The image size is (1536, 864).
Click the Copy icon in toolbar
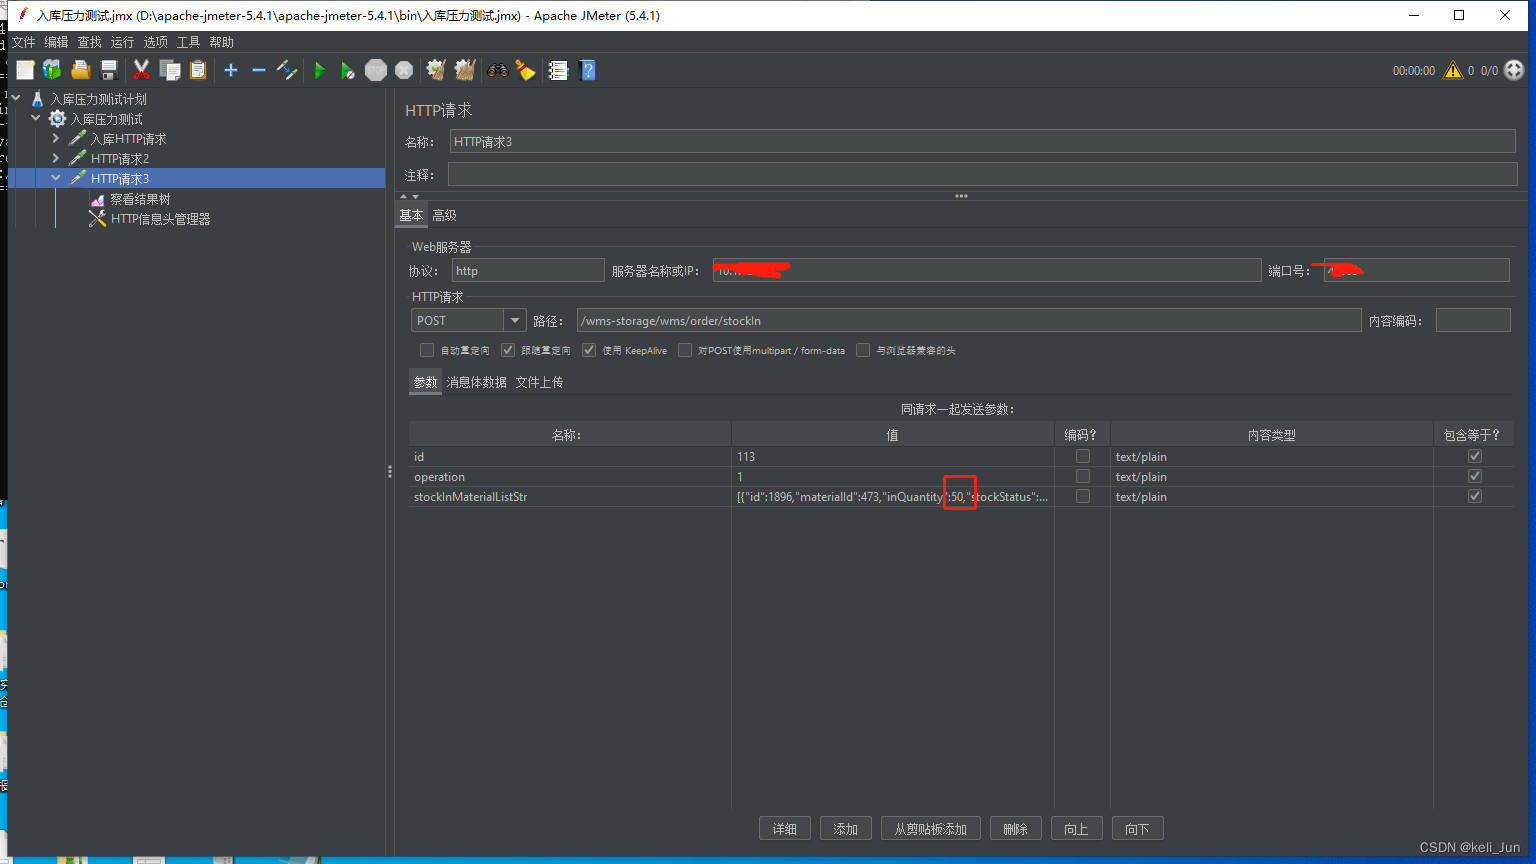(170, 69)
